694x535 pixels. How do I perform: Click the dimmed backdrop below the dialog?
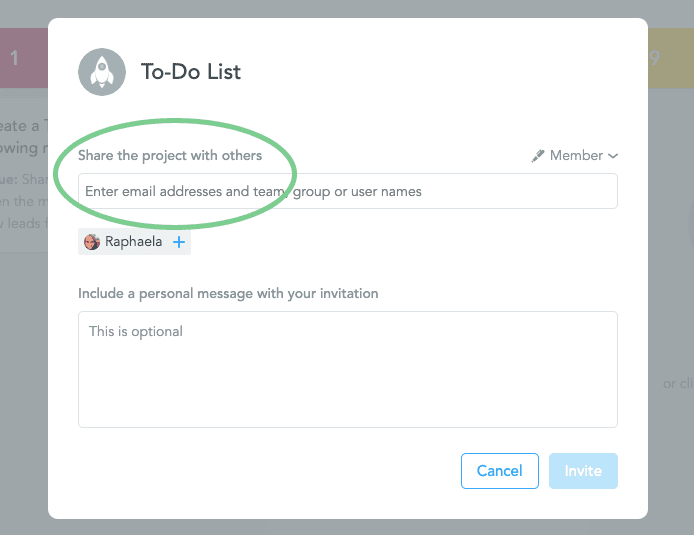pos(347,527)
